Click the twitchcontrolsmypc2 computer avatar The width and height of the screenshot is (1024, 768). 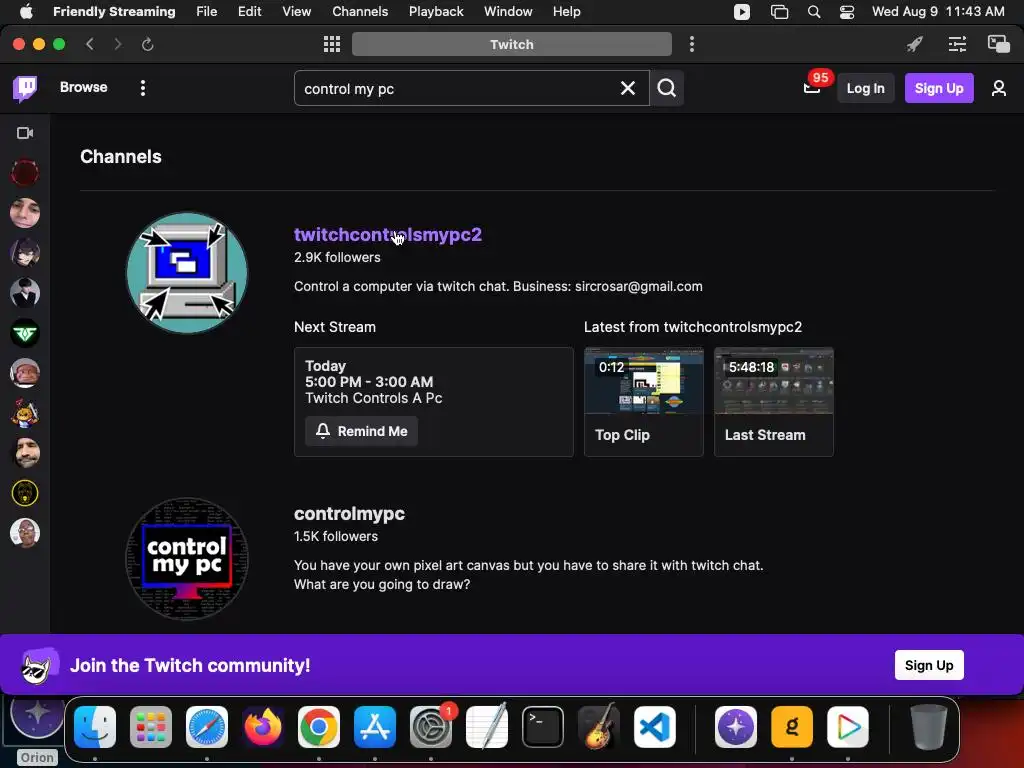click(187, 273)
